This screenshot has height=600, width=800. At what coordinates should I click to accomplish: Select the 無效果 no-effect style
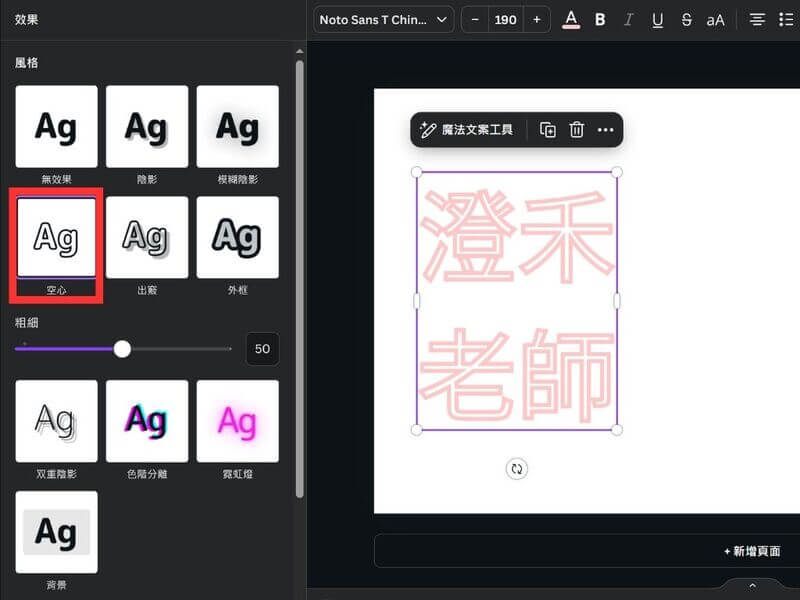[x=56, y=127]
